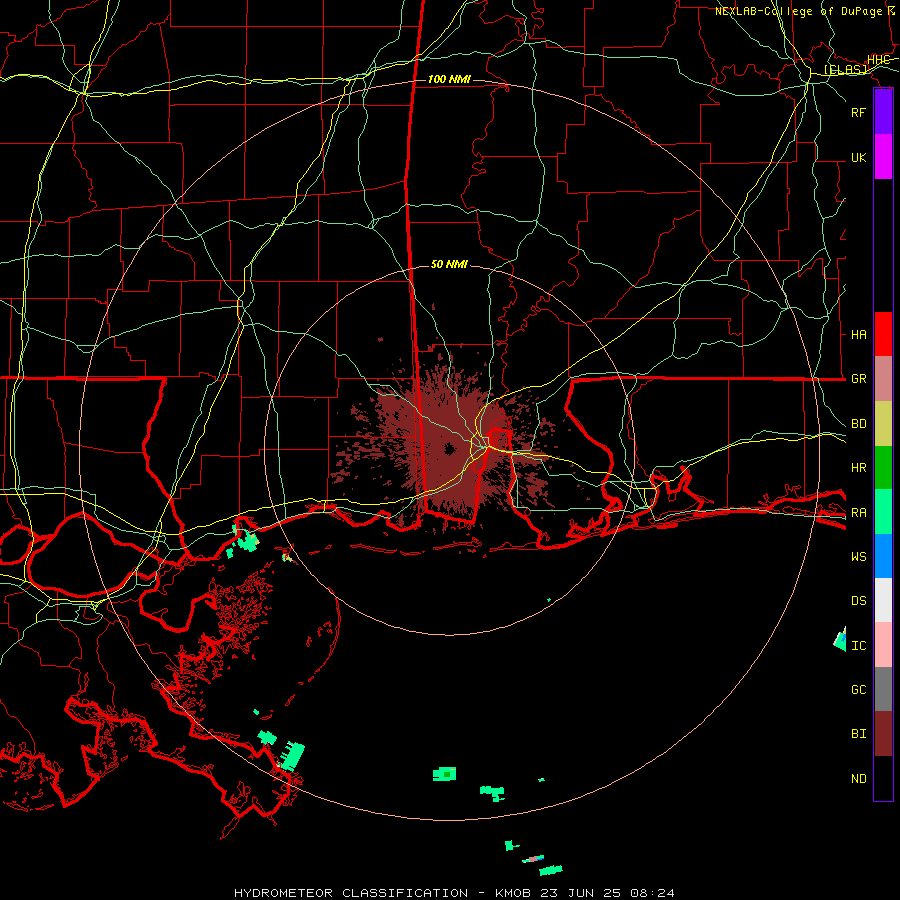Click the blue WS legend swatch
This screenshot has height=900, width=900.
(x=883, y=556)
